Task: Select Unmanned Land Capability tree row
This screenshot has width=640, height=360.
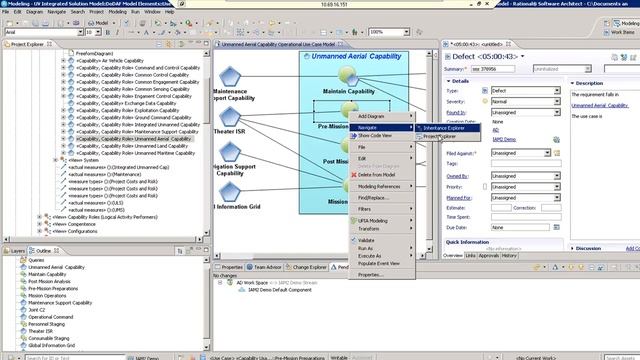Action: coord(132,146)
